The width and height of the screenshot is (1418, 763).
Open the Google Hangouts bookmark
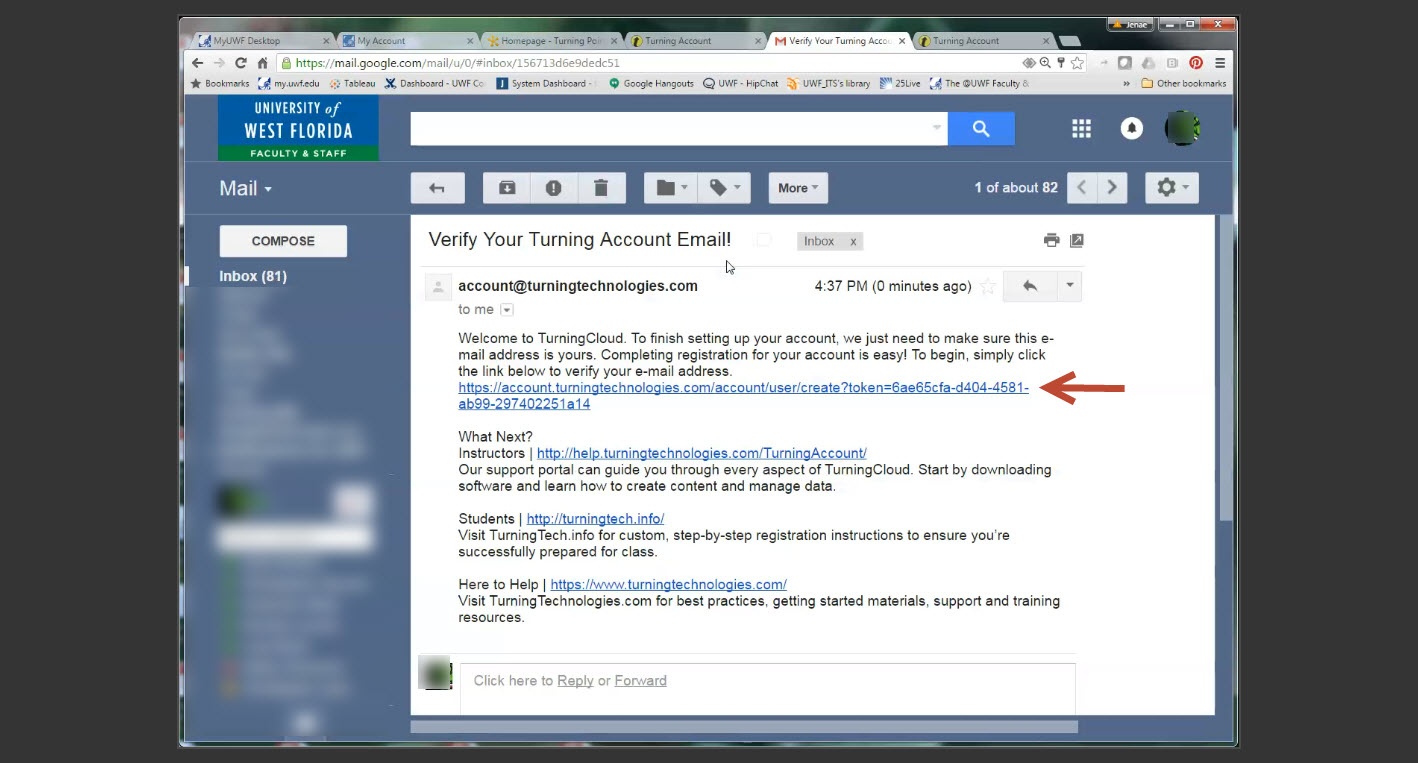click(651, 84)
